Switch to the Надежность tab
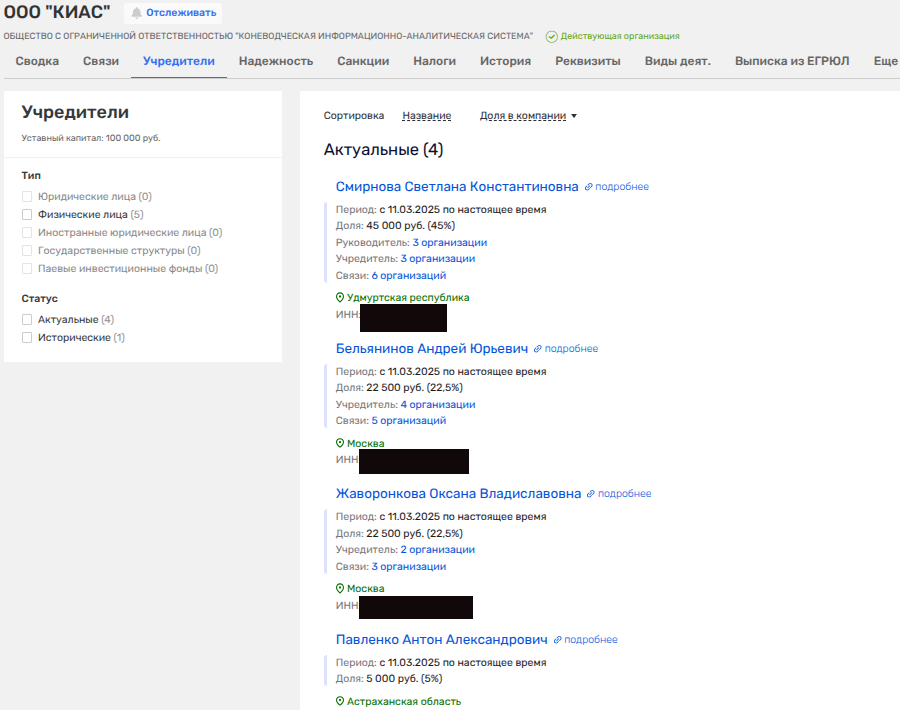This screenshot has width=900, height=710. (276, 61)
